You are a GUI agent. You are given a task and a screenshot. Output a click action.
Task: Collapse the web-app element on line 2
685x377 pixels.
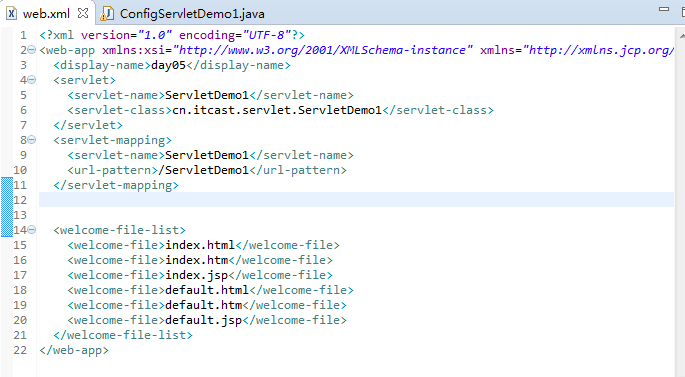point(31,50)
